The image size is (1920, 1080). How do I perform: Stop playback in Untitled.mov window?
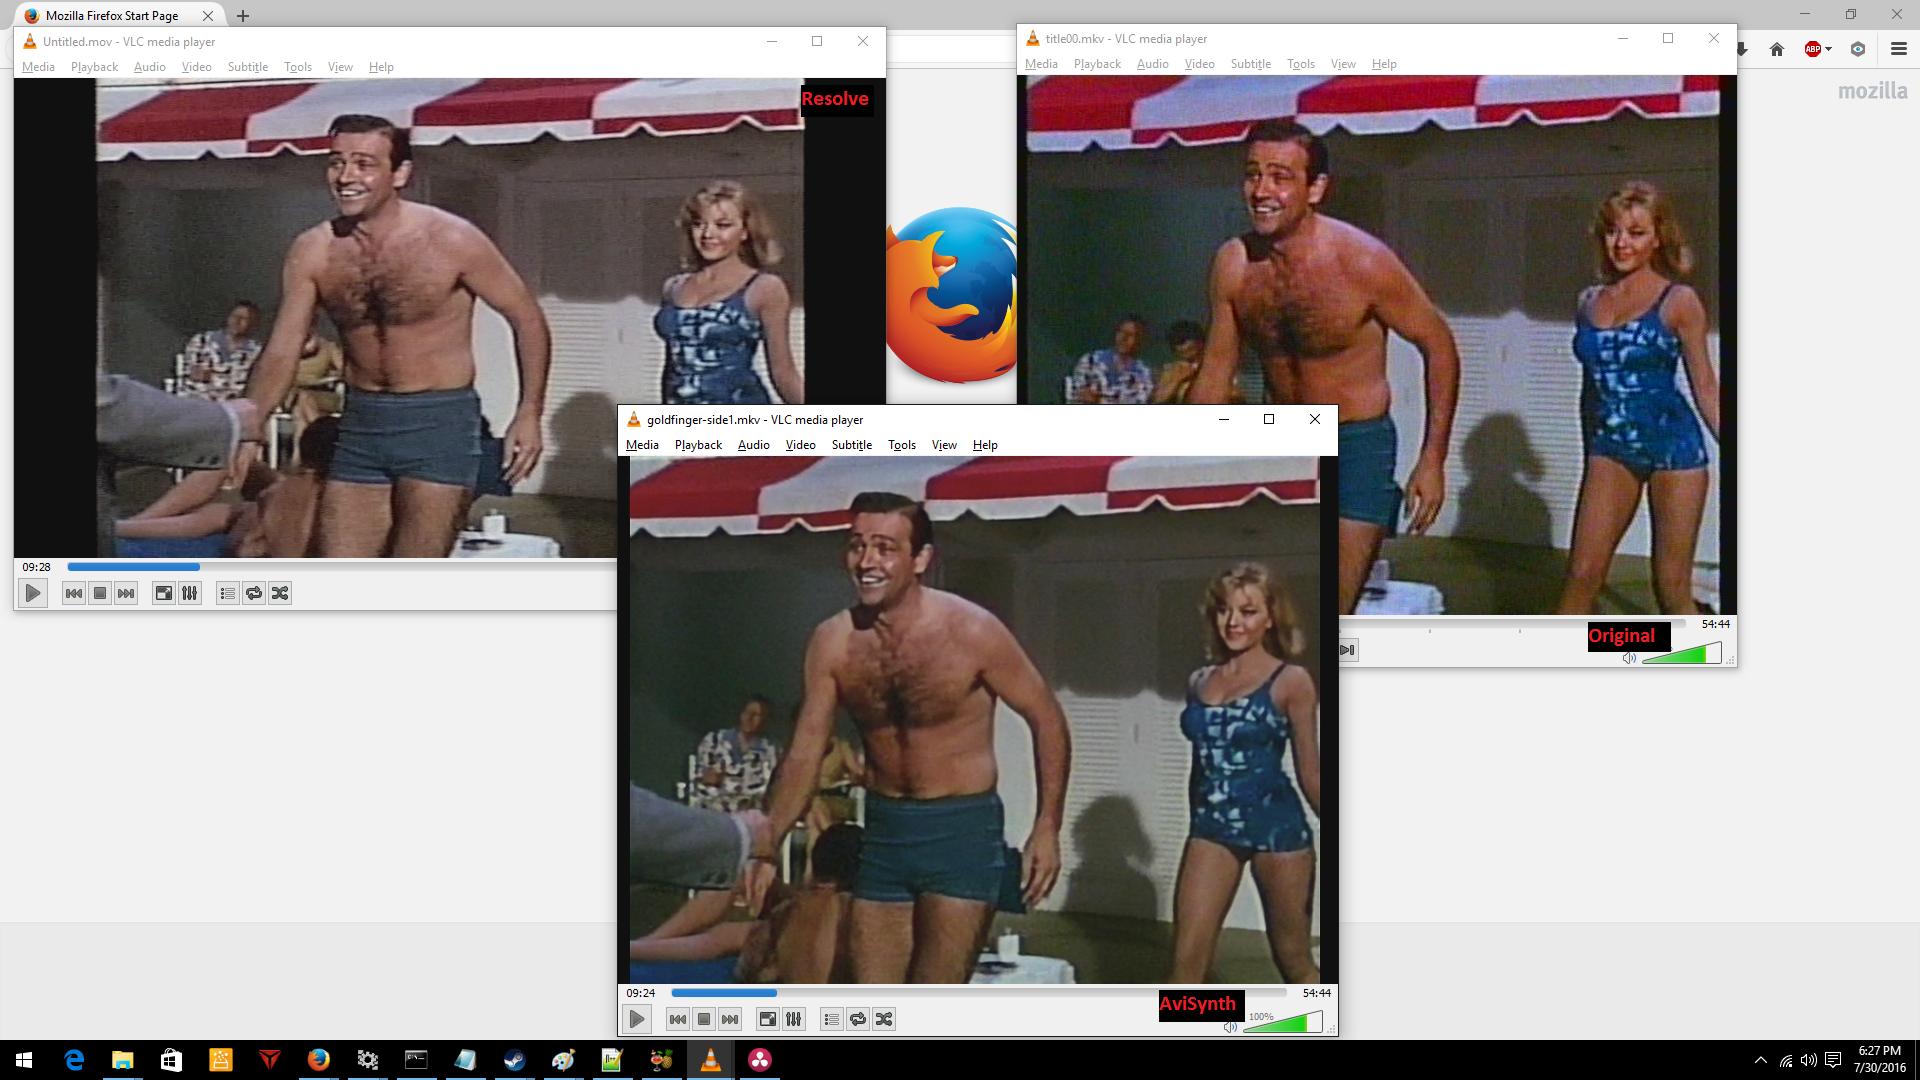pyautogui.click(x=99, y=593)
